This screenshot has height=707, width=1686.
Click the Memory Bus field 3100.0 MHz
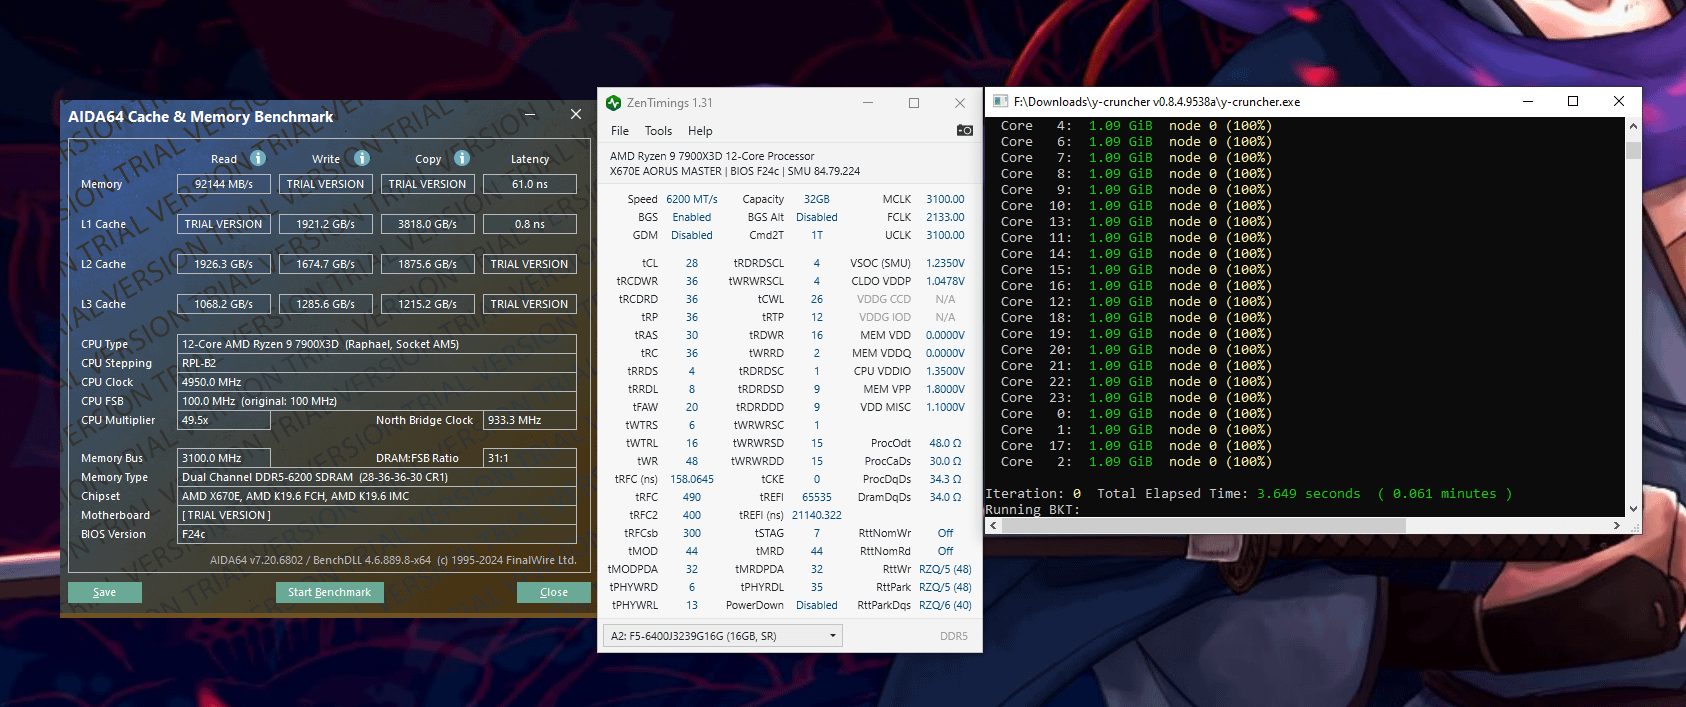pos(224,458)
